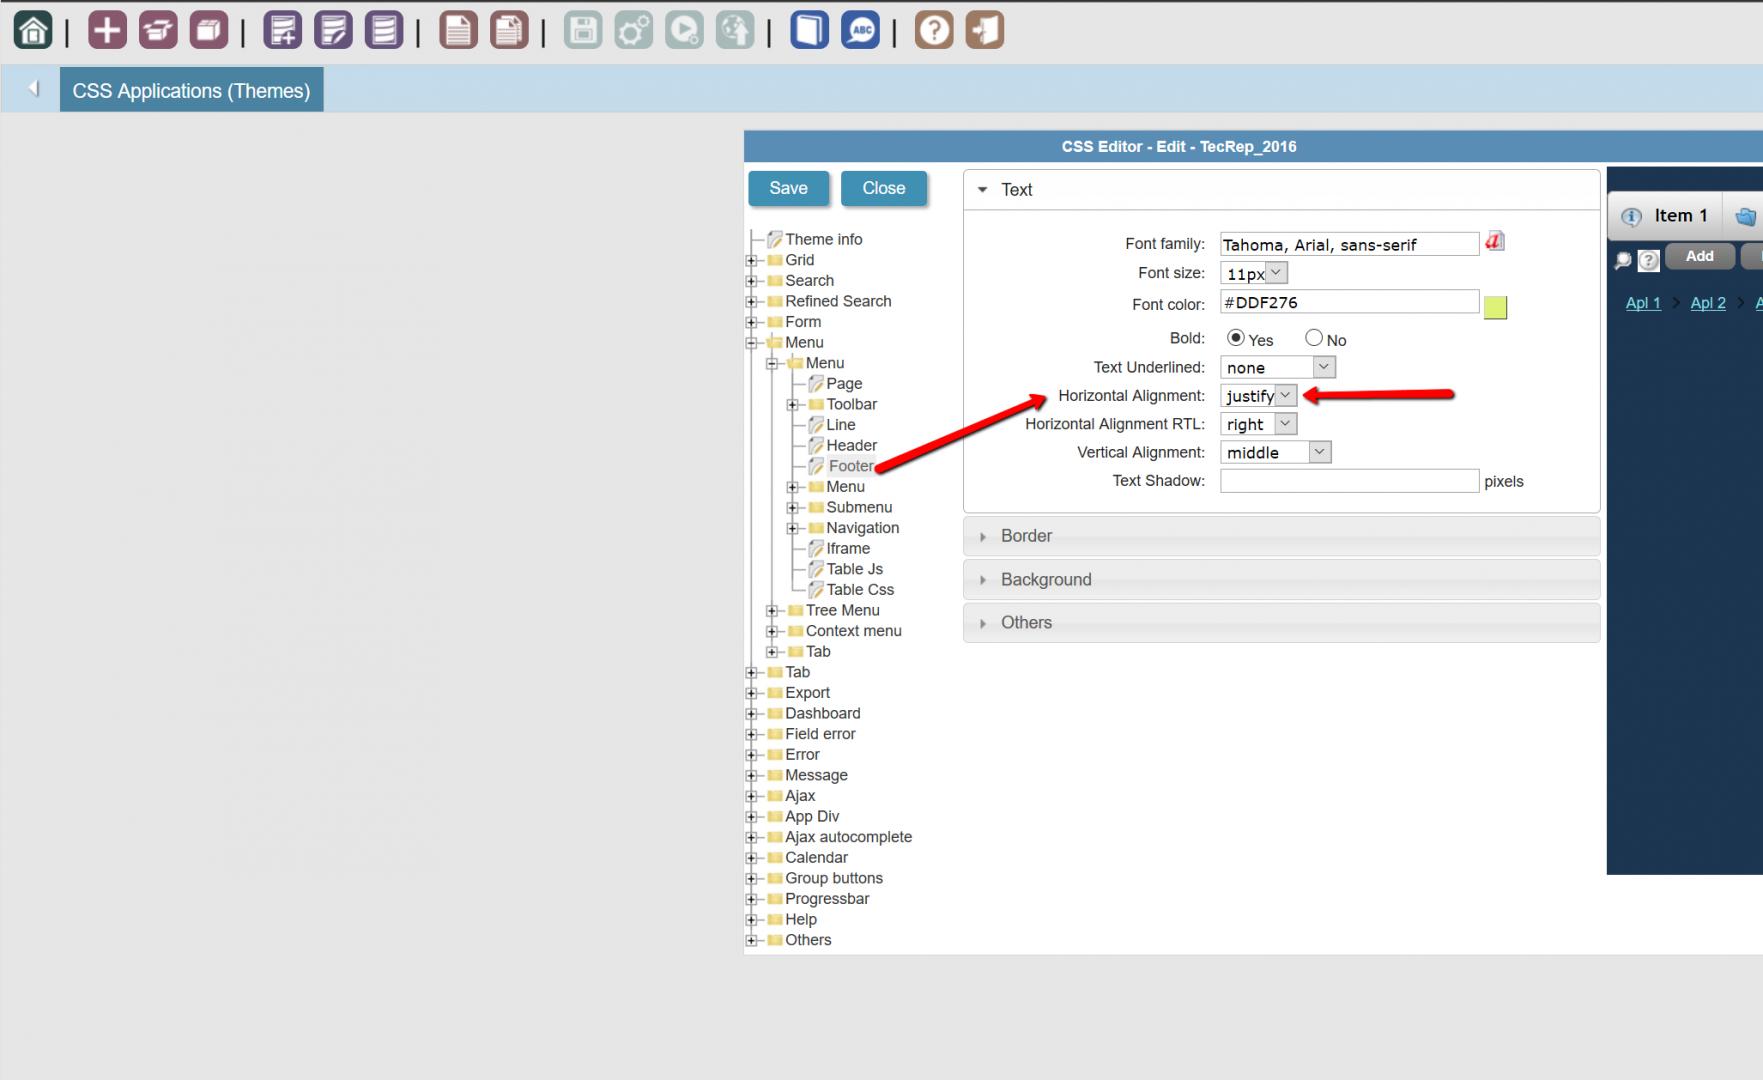This screenshot has width=1763, height=1080.
Task: Go to Home via house icon
Action: click(x=33, y=30)
